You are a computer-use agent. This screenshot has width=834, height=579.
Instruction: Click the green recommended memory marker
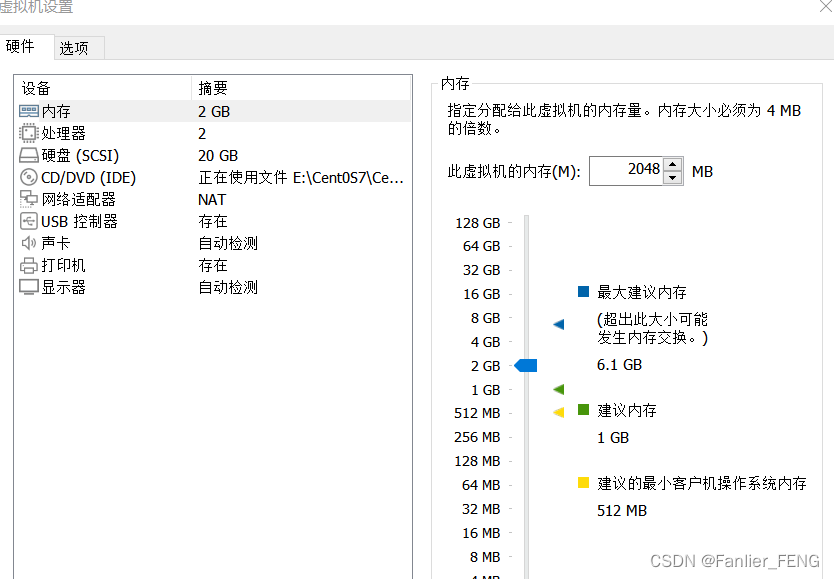tap(557, 389)
